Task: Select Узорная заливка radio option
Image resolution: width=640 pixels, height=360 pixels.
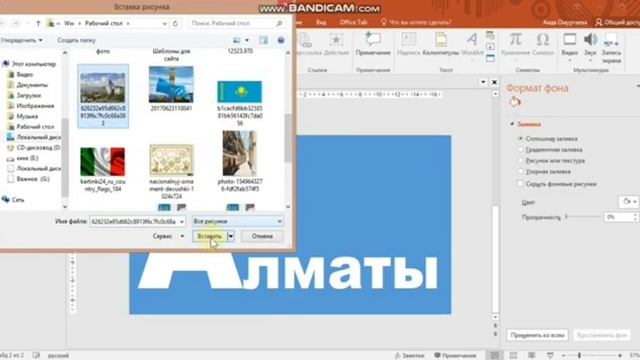Action: 520,171
